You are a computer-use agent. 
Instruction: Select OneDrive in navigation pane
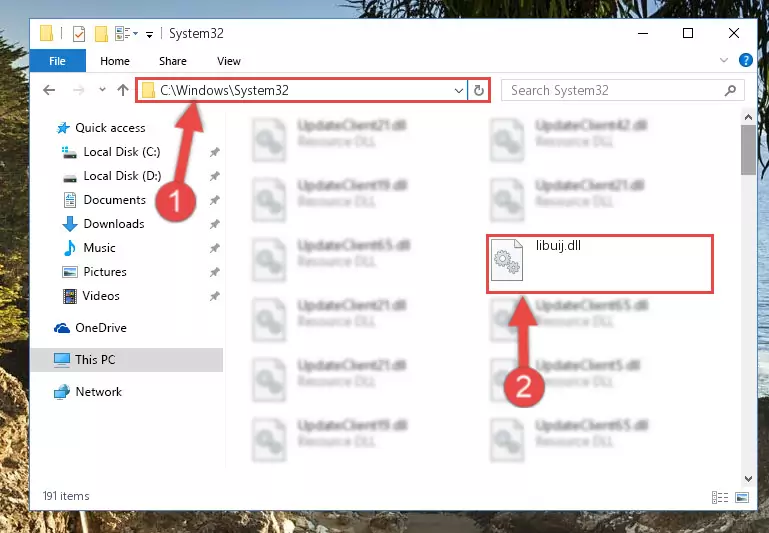pyautogui.click(x=101, y=328)
